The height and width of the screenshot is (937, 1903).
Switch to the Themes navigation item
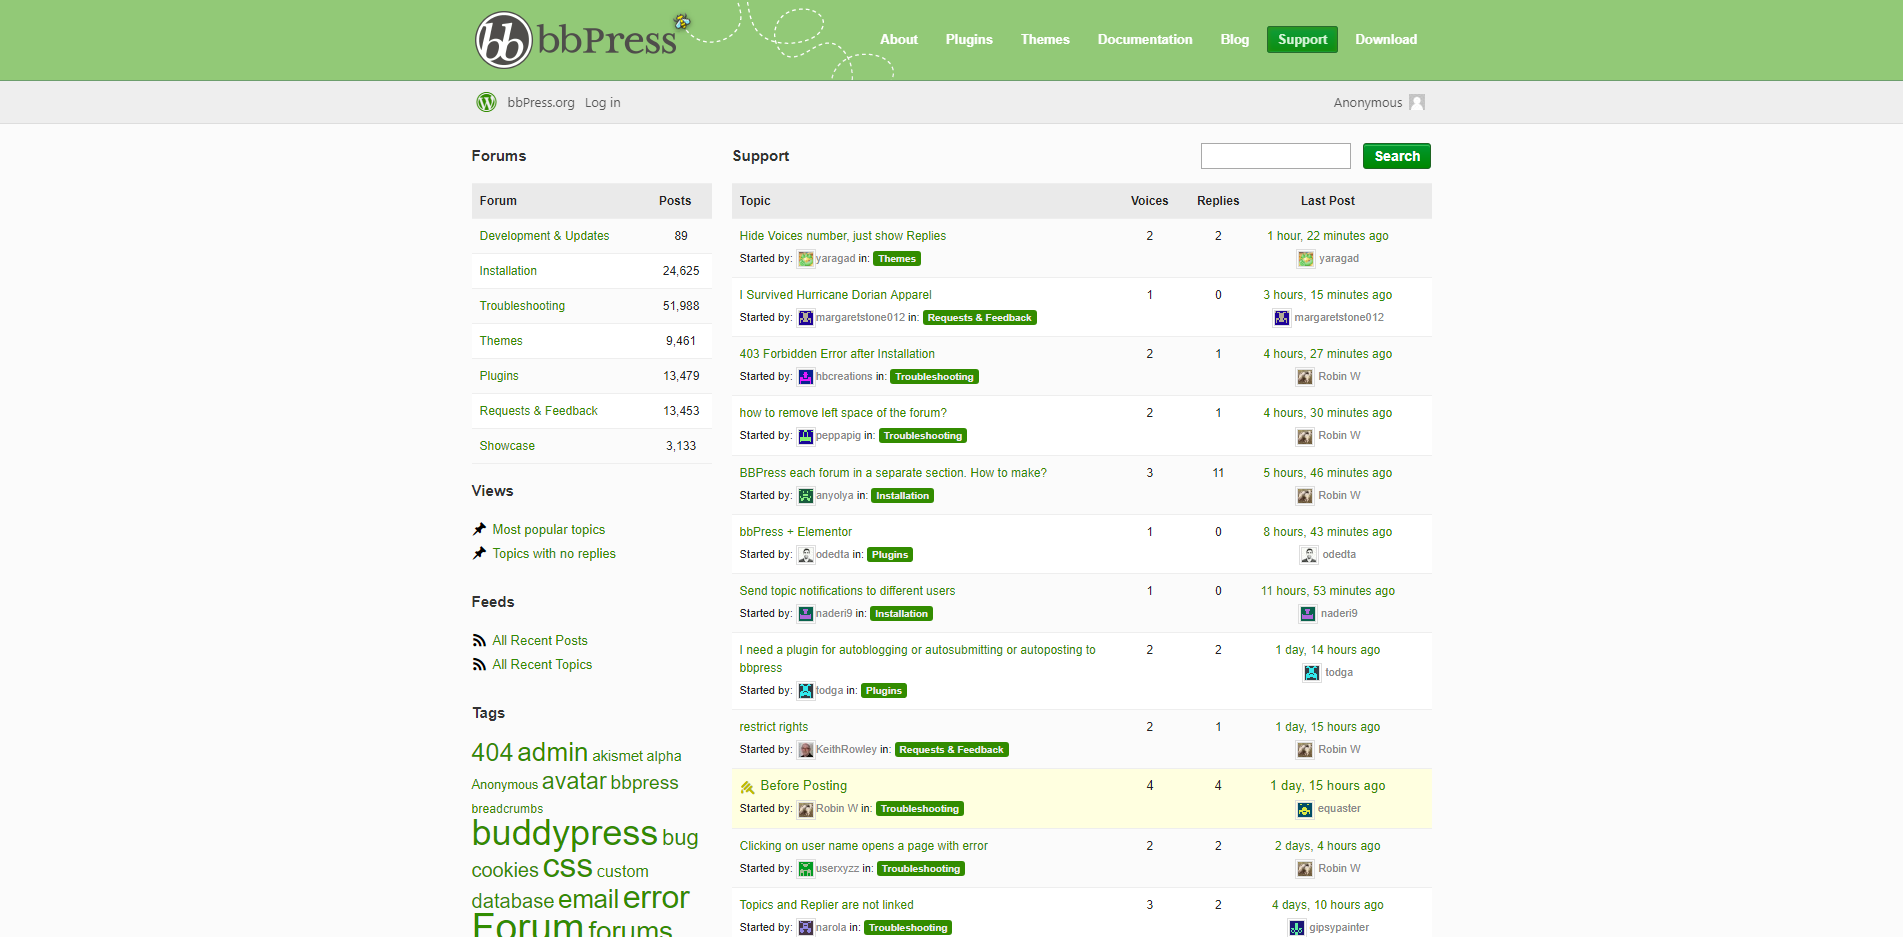click(x=1045, y=39)
